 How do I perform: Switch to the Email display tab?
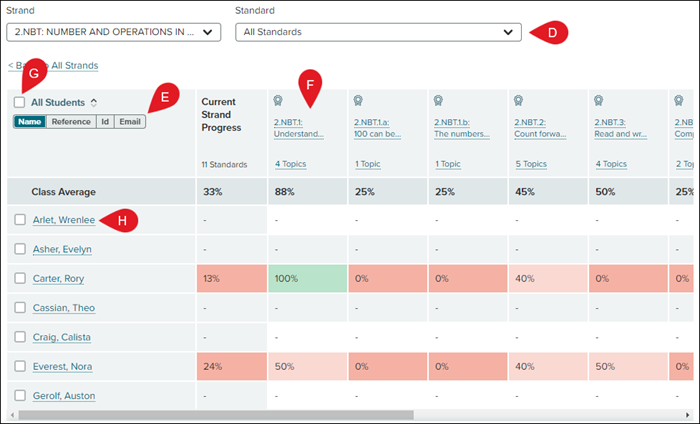(x=129, y=121)
